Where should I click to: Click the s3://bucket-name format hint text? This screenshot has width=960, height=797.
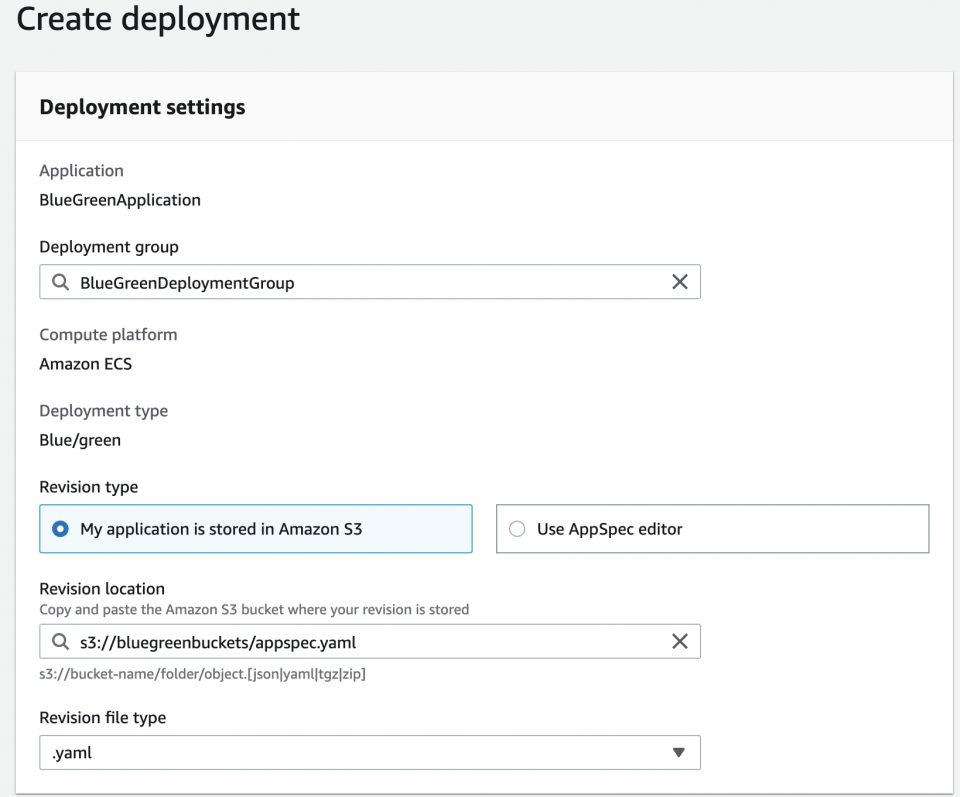[x=202, y=674]
